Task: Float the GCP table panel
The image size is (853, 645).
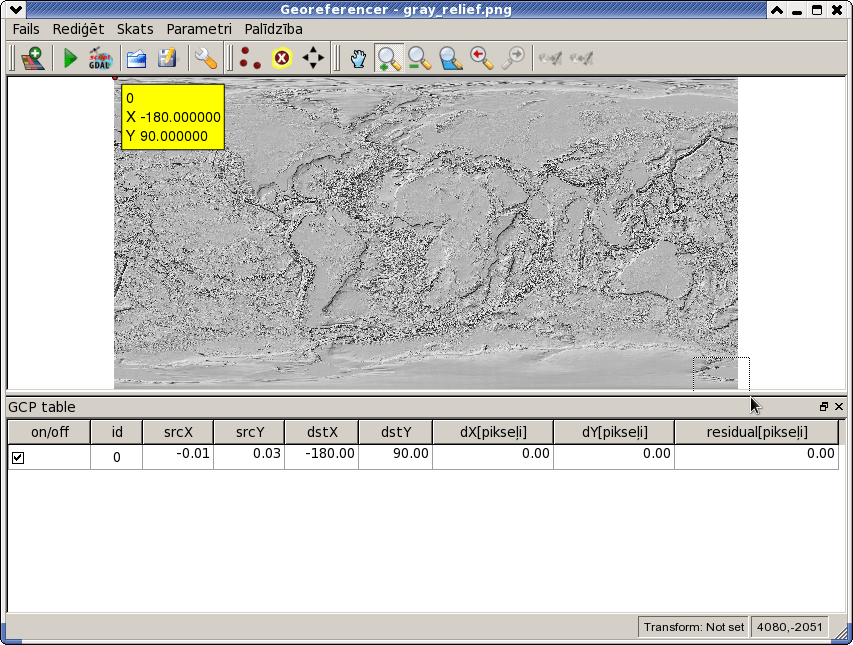Action: [x=824, y=407]
